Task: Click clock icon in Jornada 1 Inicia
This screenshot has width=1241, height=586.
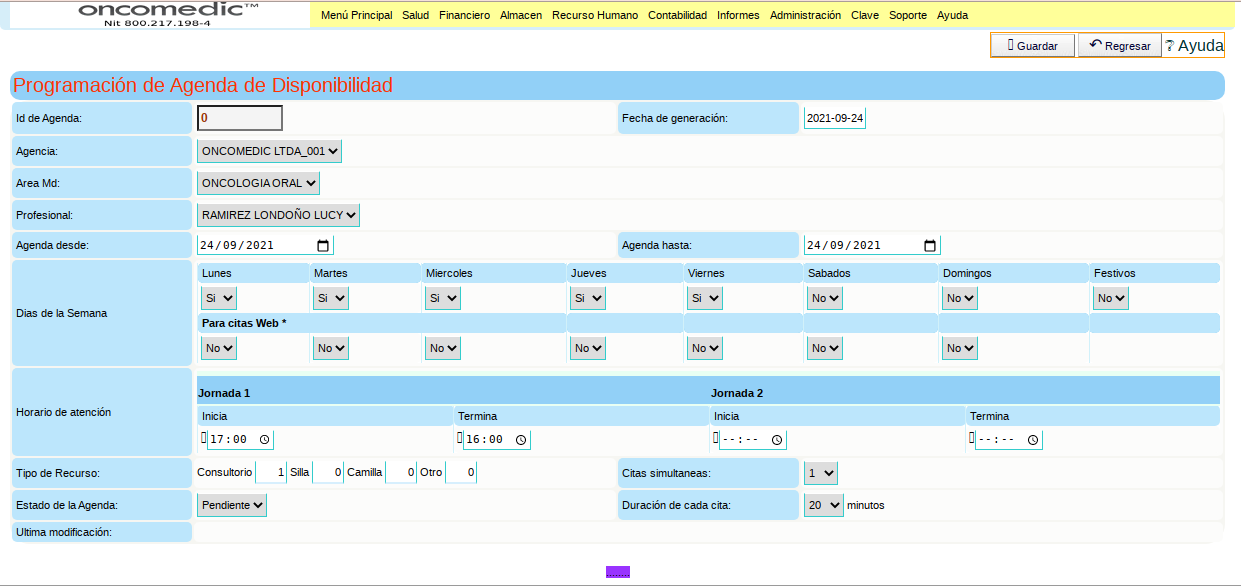Action: pyautogui.click(x=264, y=440)
